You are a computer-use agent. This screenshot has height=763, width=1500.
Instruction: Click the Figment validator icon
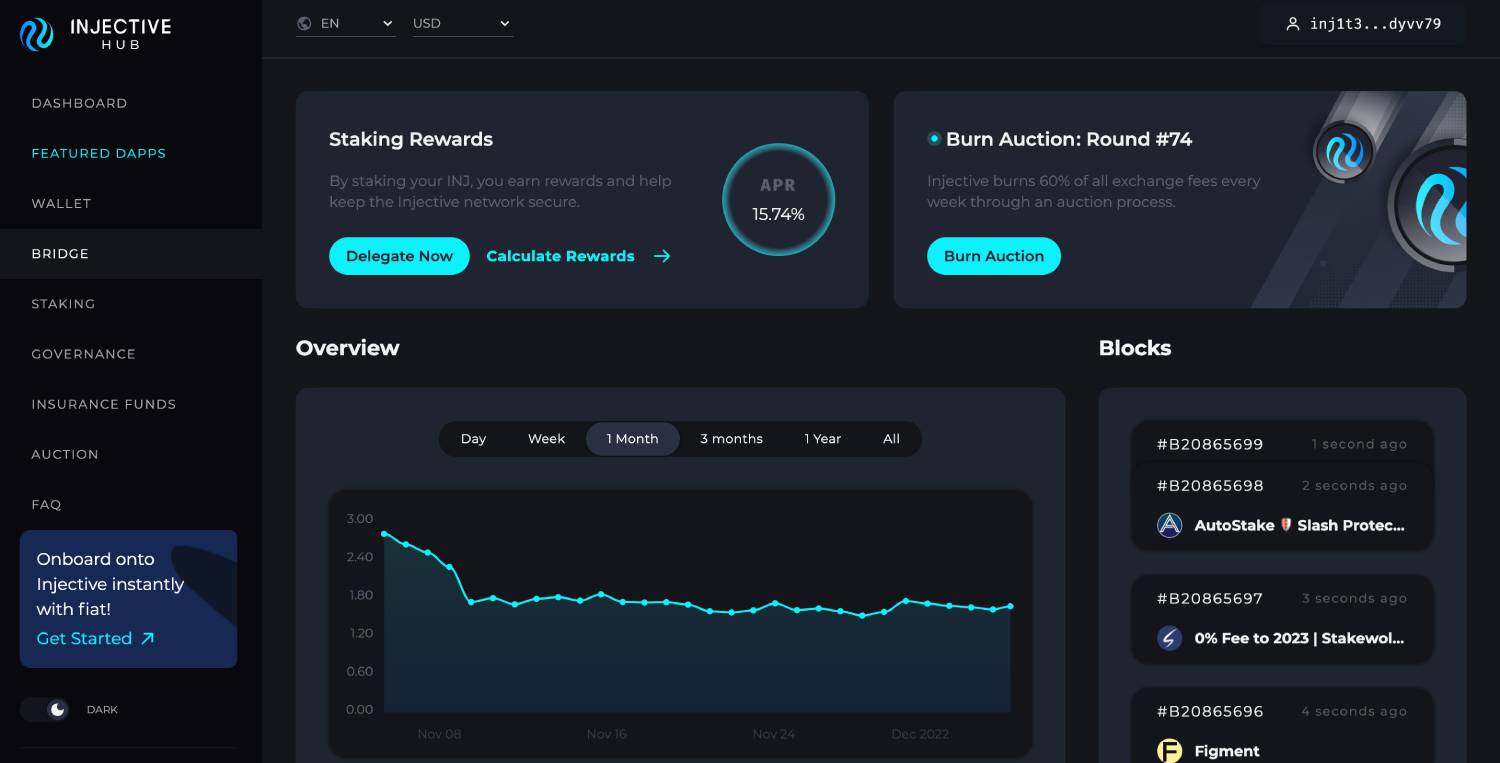pyautogui.click(x=1169, y=750)
